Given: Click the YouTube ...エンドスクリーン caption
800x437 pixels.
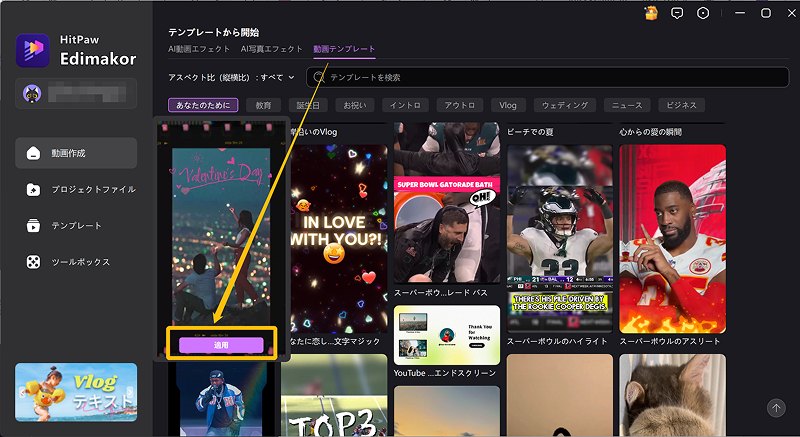Looking at the screenshot, I should [445, 373].
